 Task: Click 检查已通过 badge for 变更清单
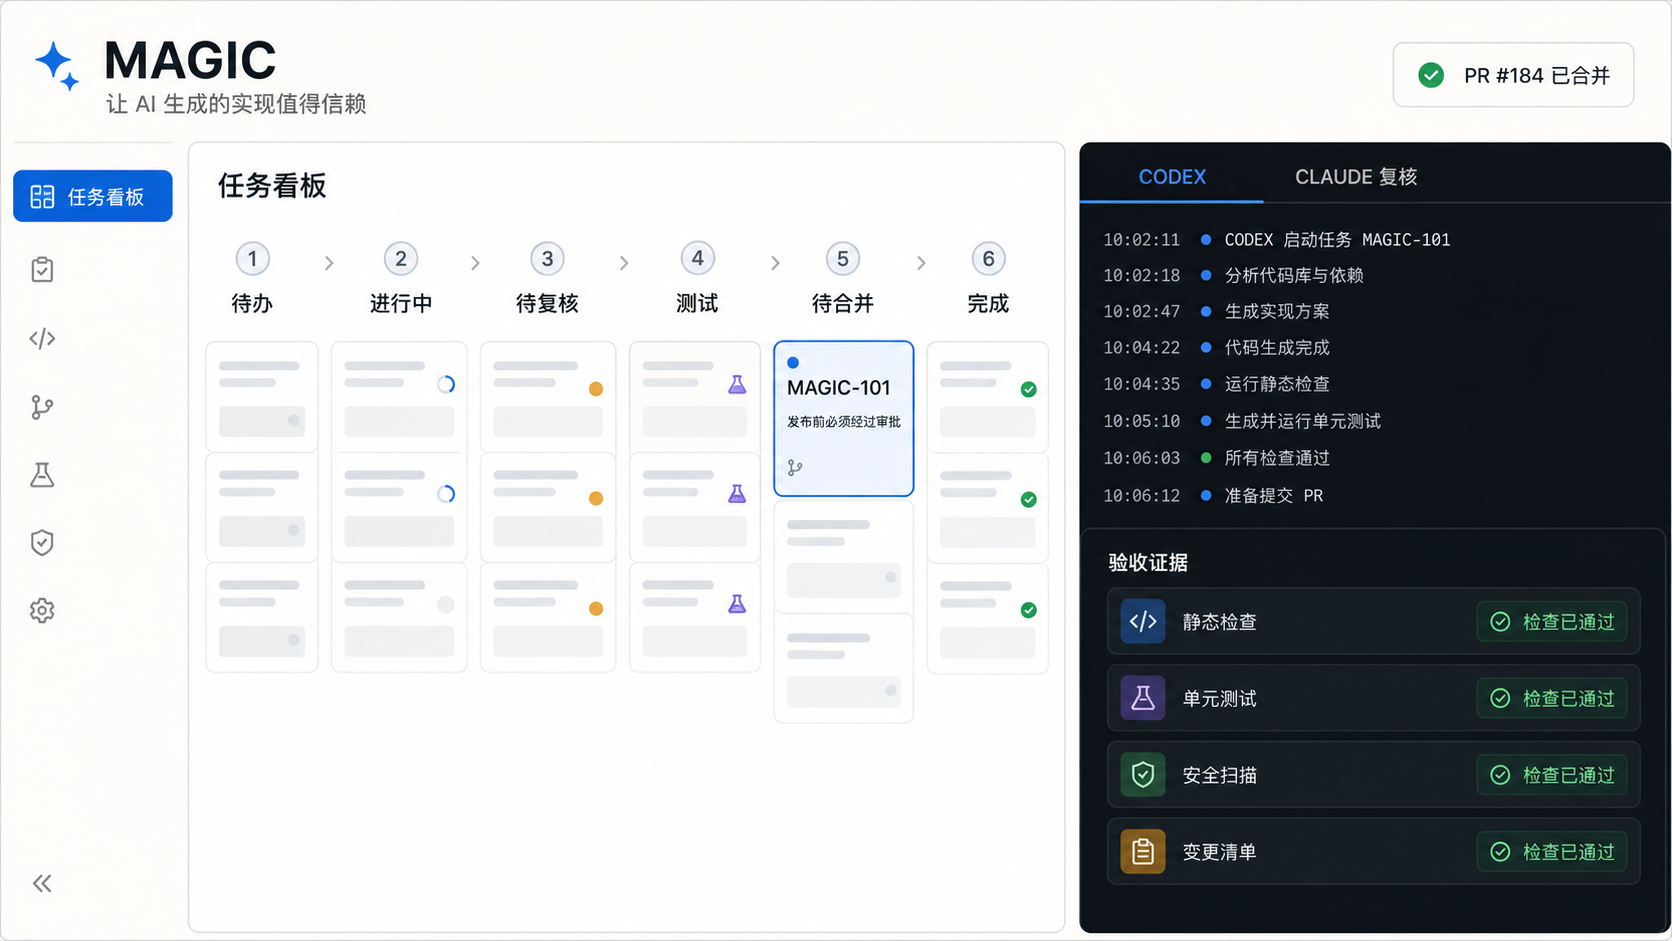pyautogui.click(x=1552, y=852)
